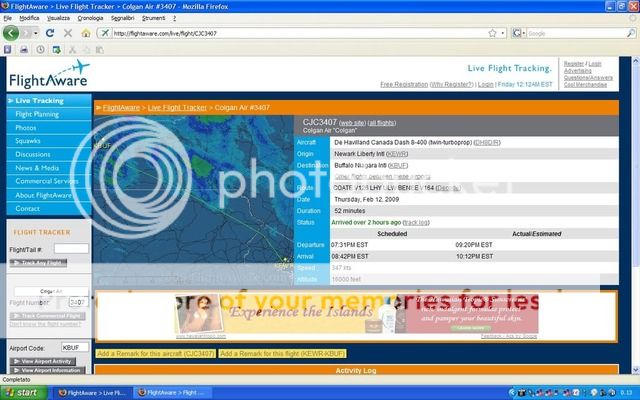Select Flight Planning in the sidebar
Screen dimensions: 640x400
click(x=38, y=114)
